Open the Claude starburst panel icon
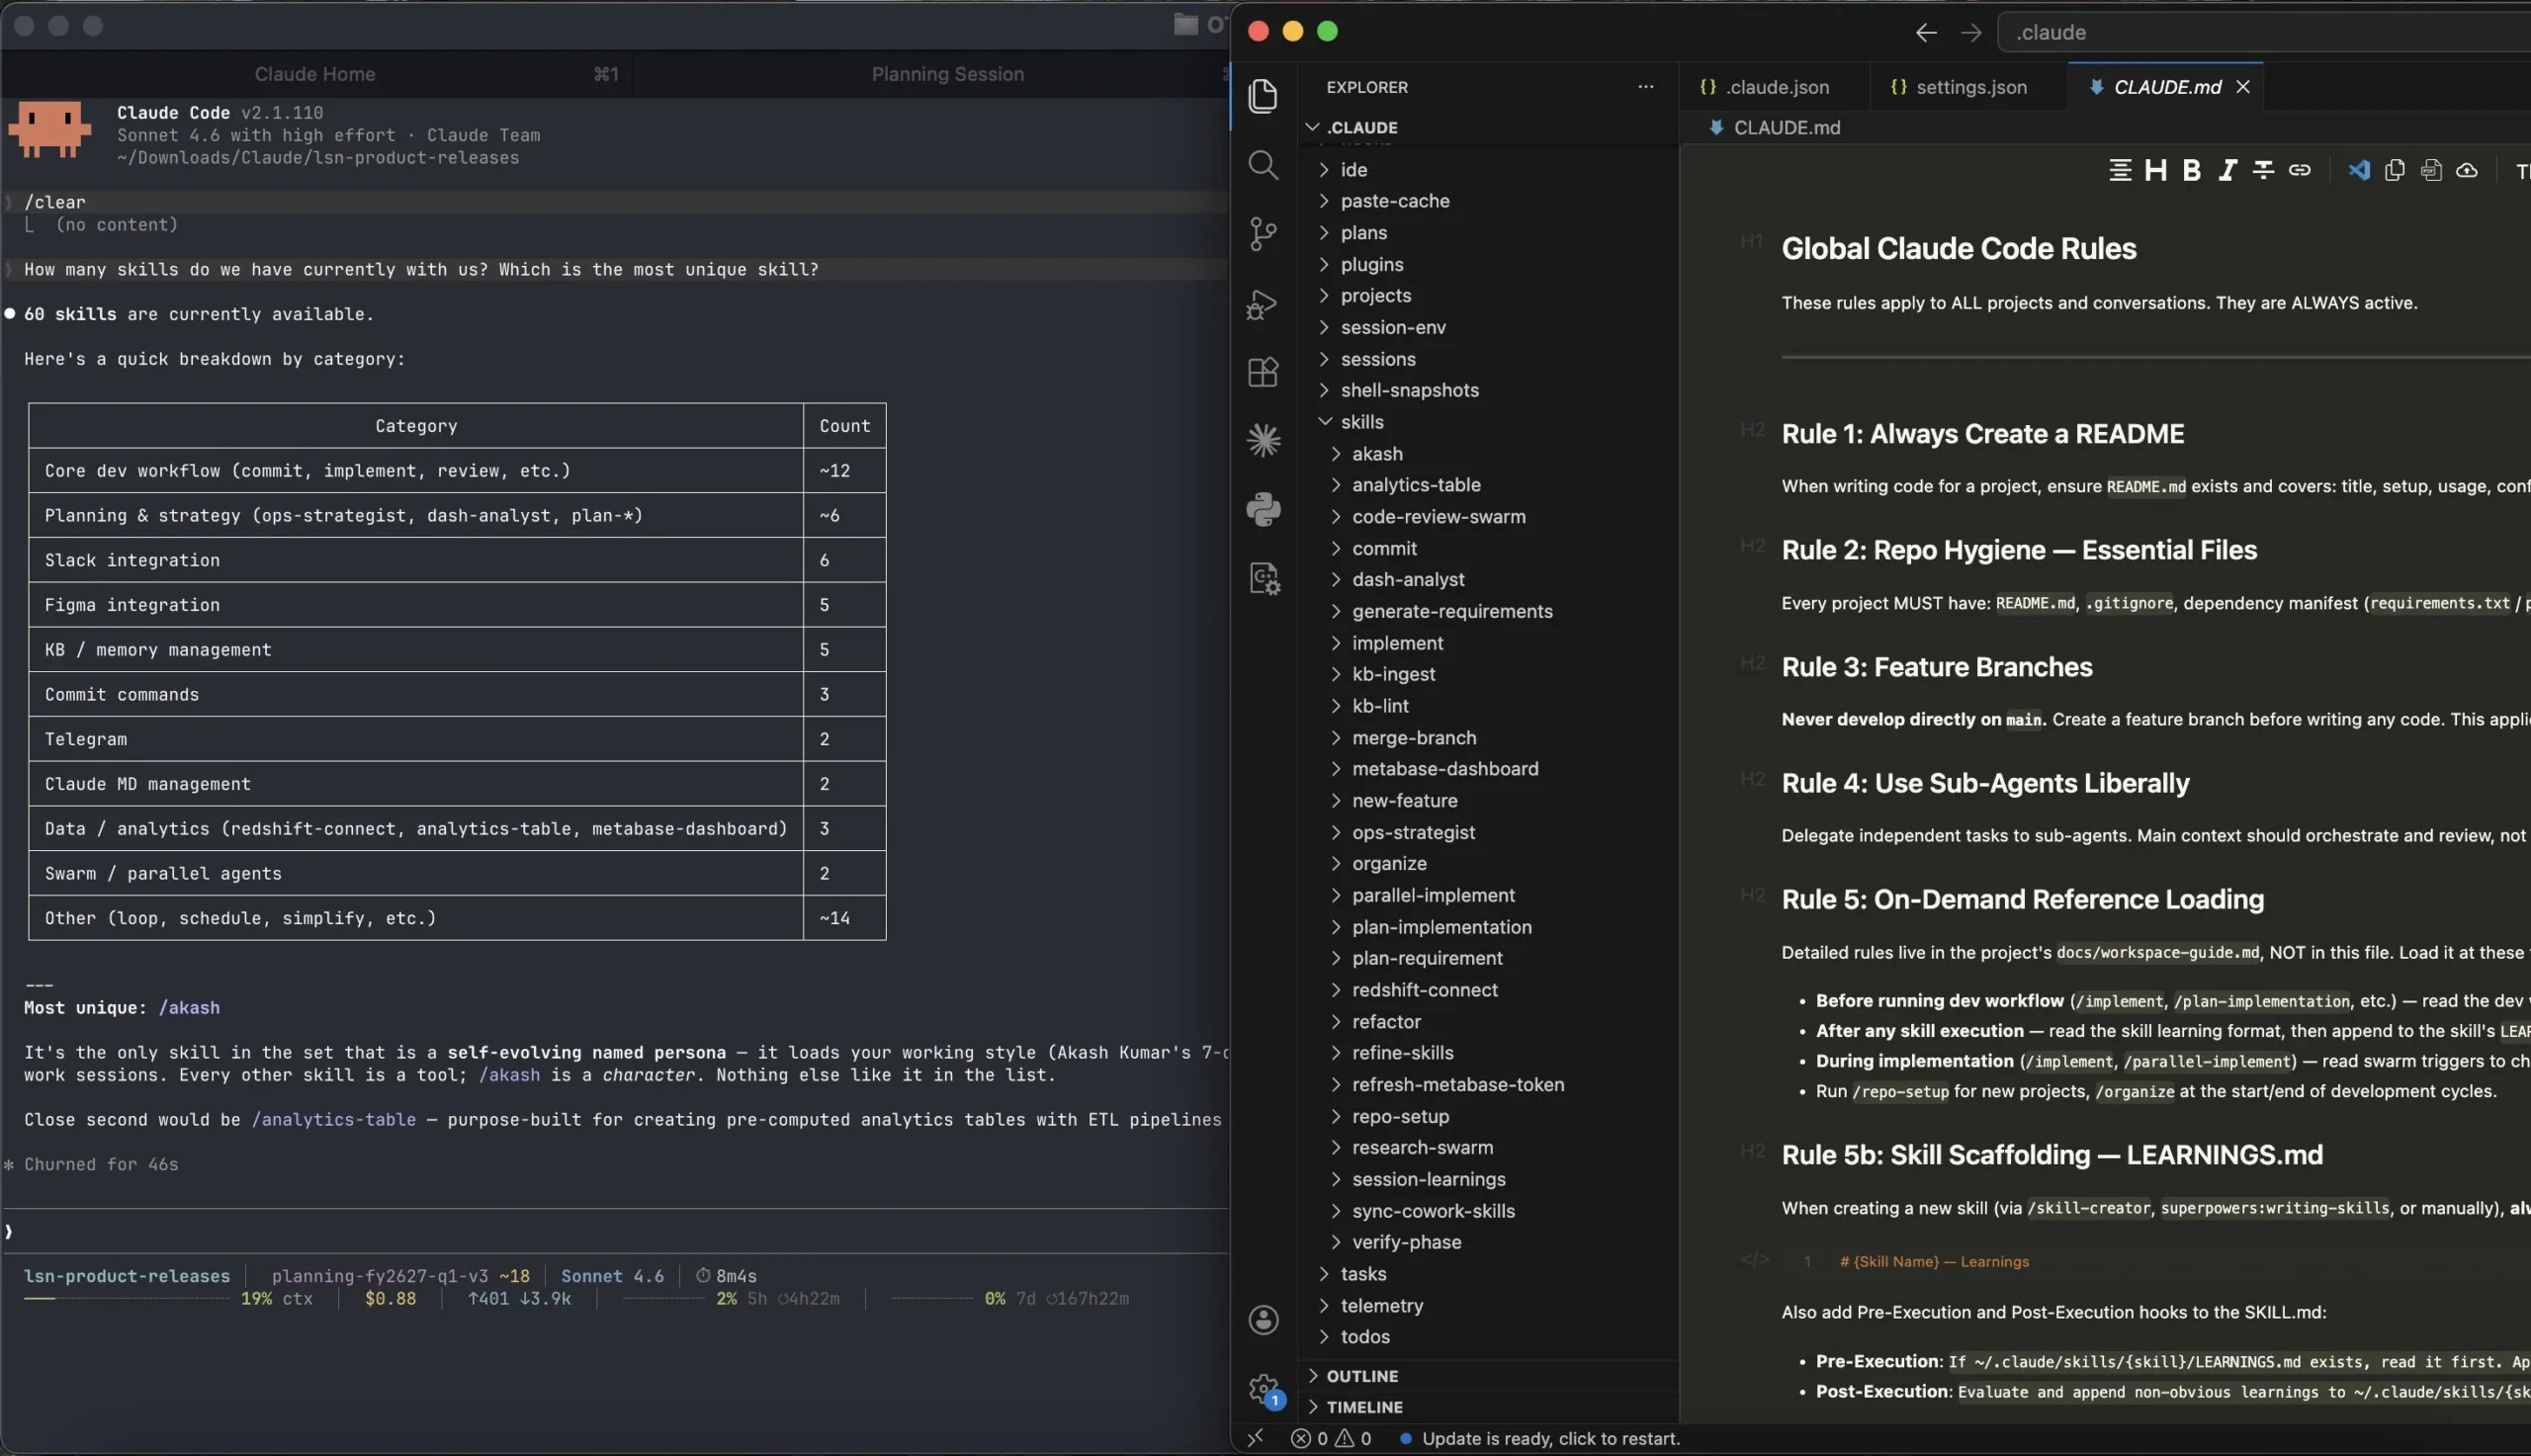This screenshot has width=2531, height=1456. (1263, 440)
